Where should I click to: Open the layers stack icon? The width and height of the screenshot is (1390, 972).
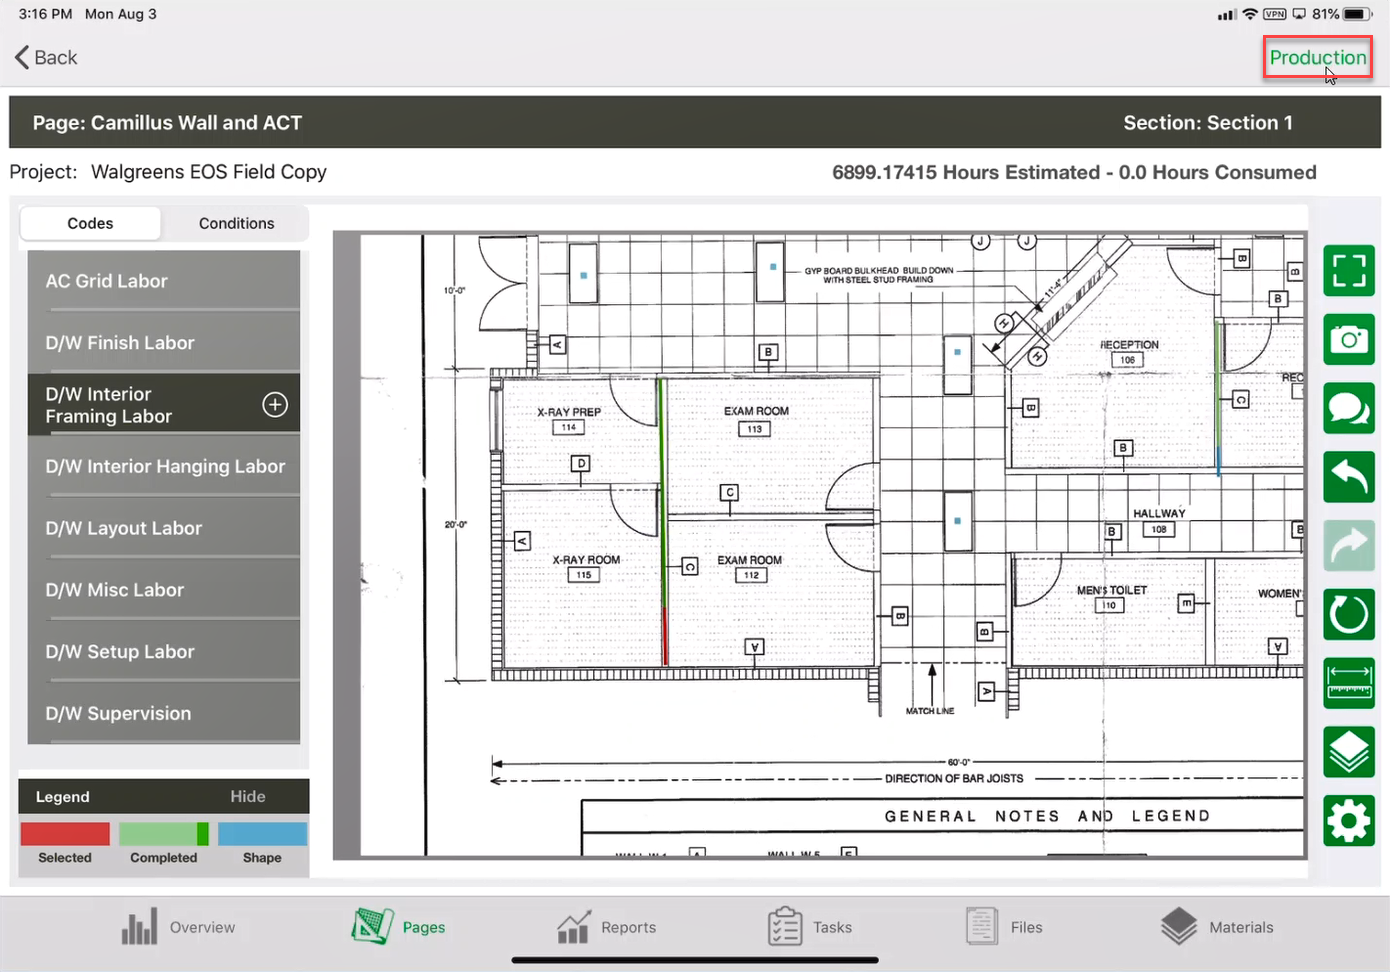click(x=1348, y=752)
